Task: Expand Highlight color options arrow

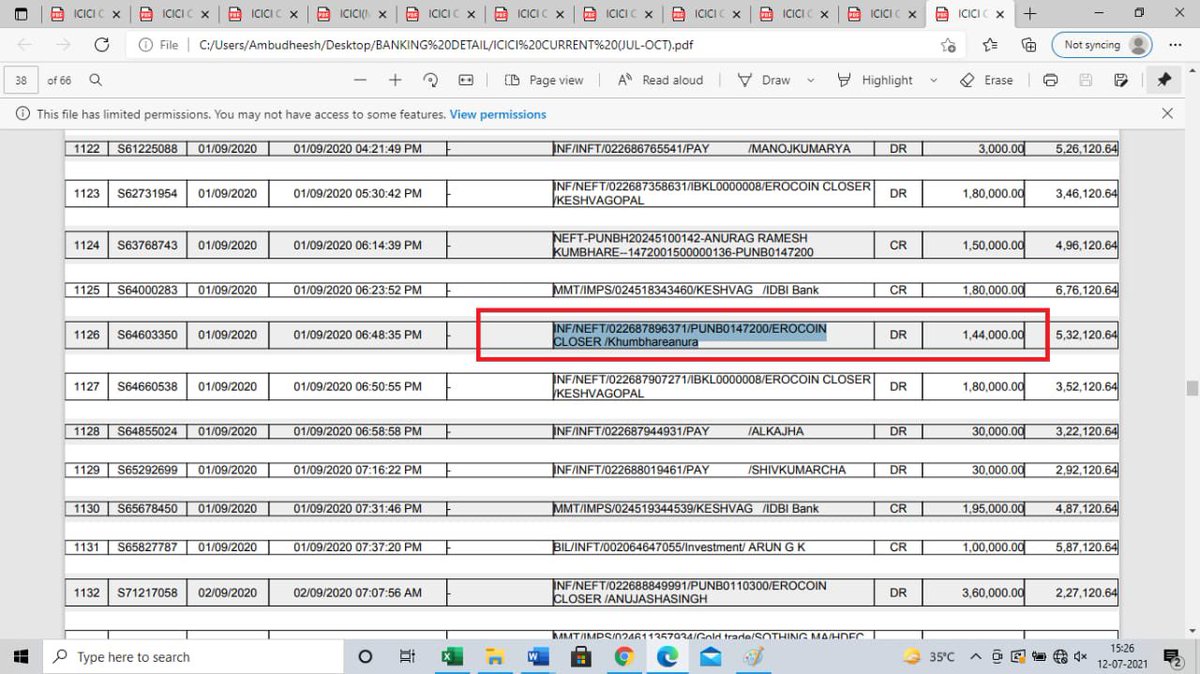Action: 934,80
